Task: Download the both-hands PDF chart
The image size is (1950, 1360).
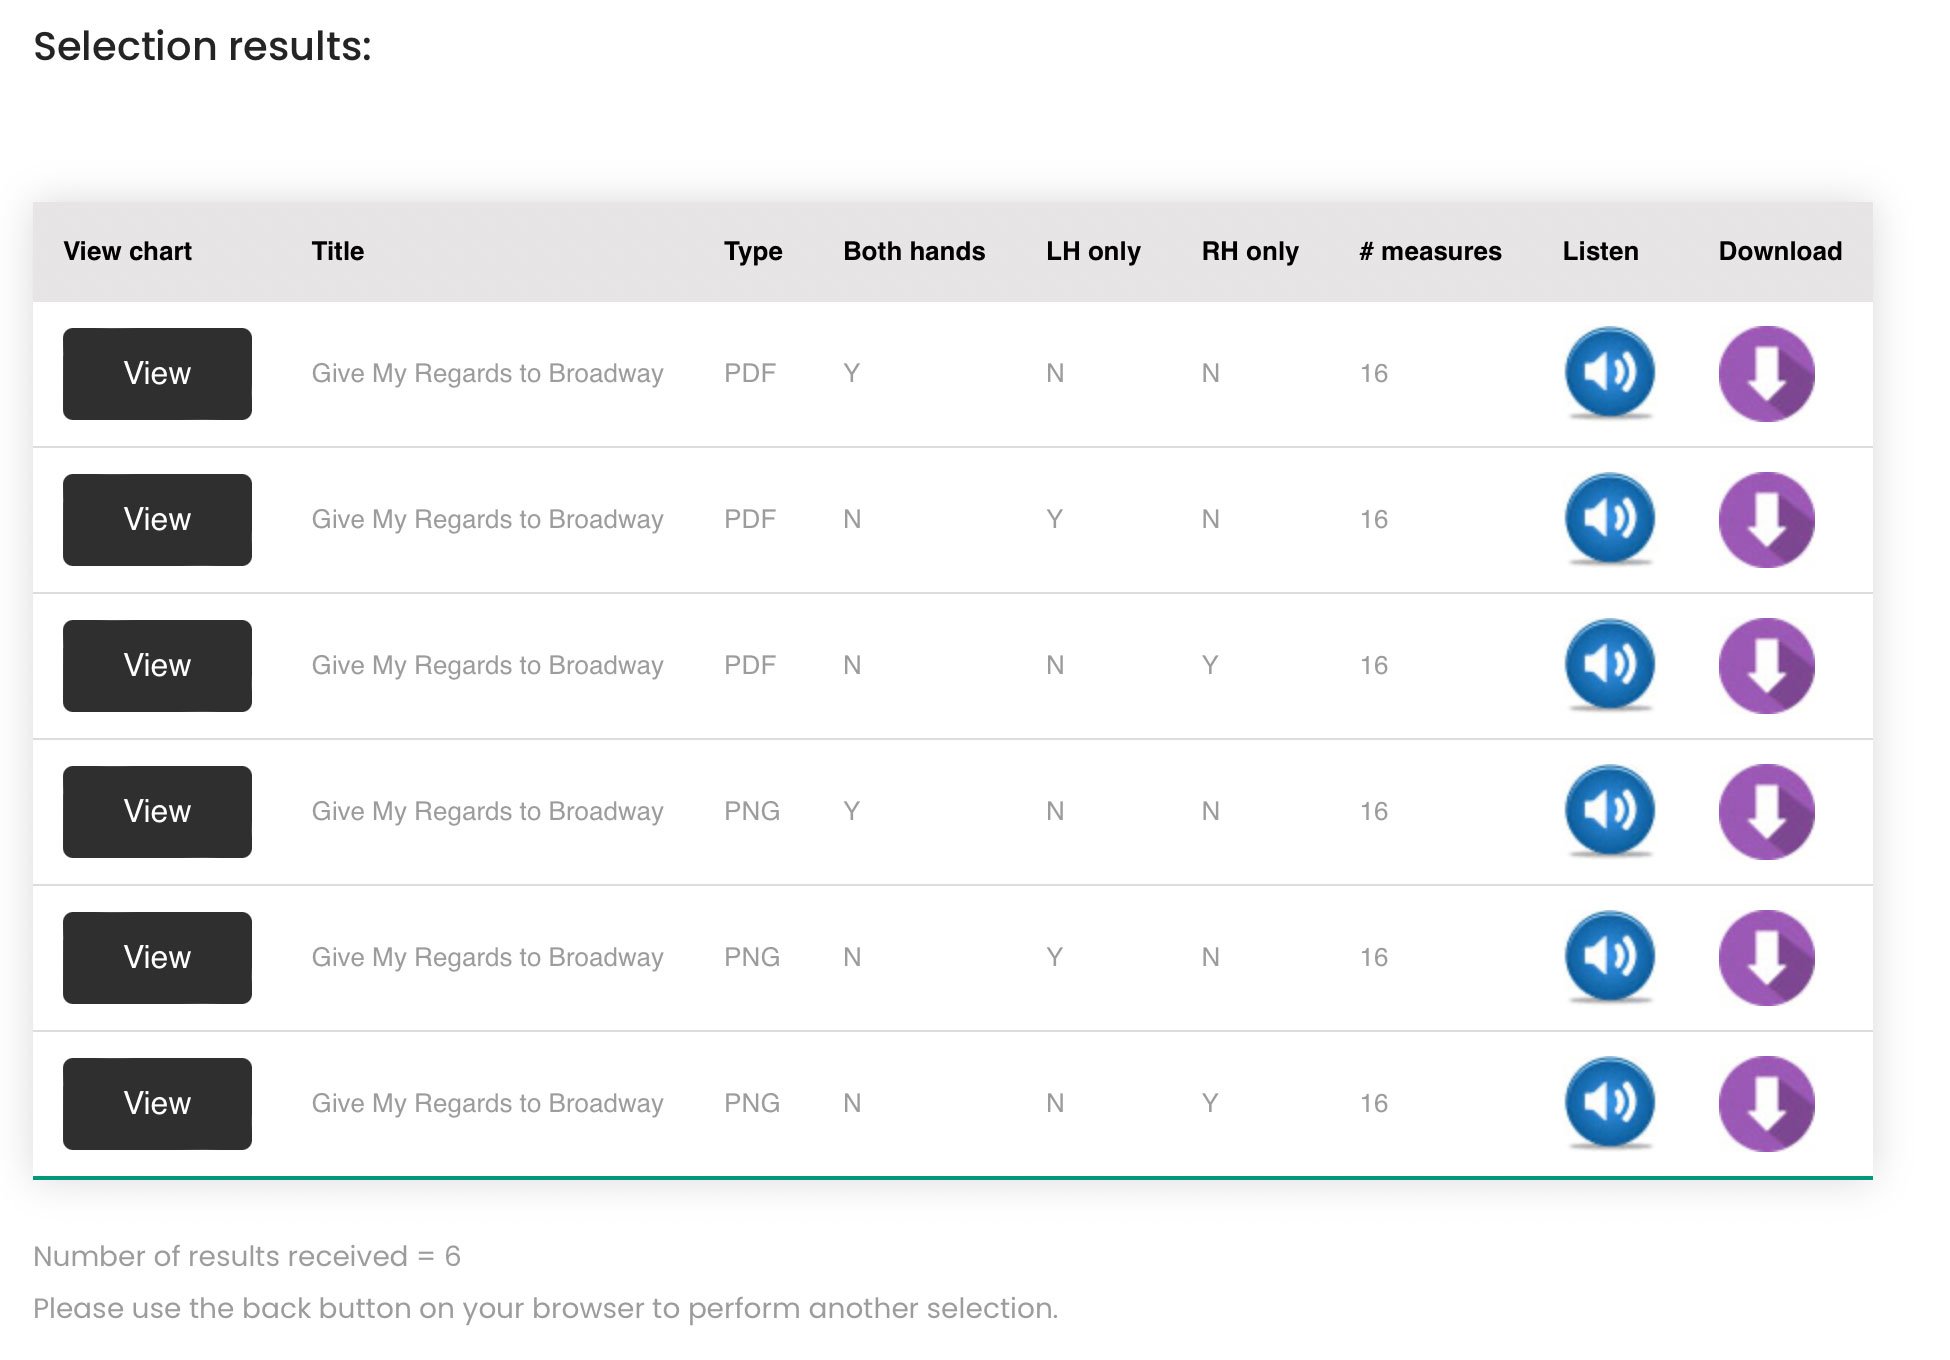Action: (x=1766, y=373)
